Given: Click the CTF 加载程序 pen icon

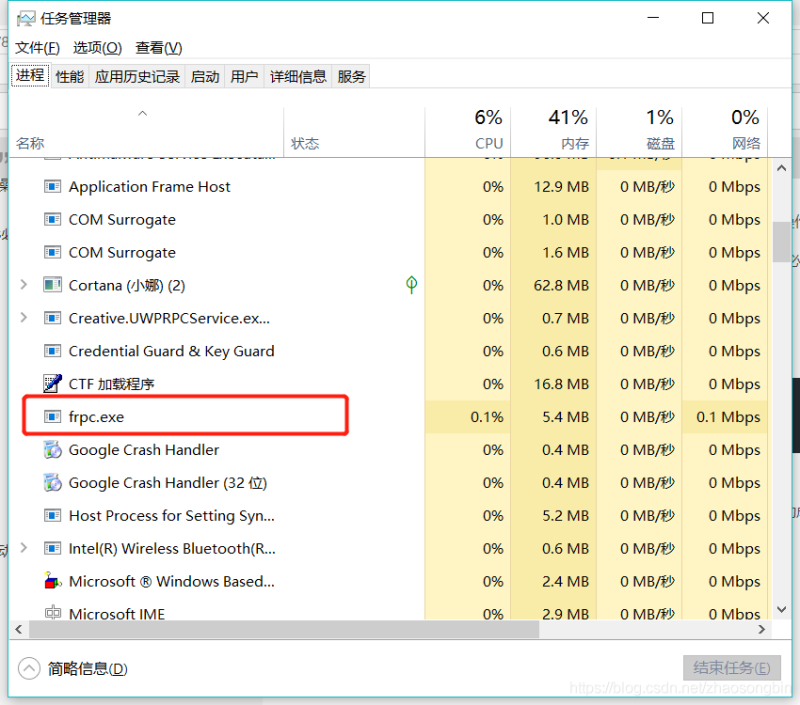Looking at the screenshot, I should pos(53,384).
